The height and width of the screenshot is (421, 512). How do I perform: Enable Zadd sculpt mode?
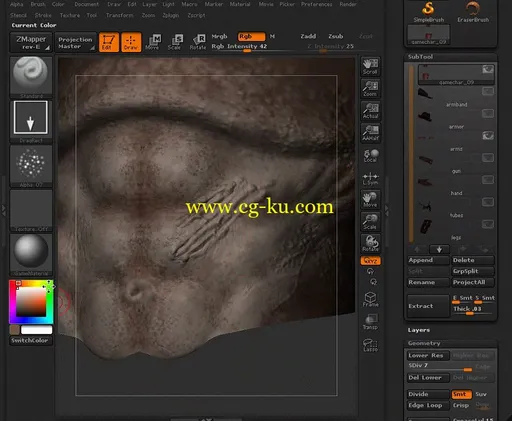308,36
